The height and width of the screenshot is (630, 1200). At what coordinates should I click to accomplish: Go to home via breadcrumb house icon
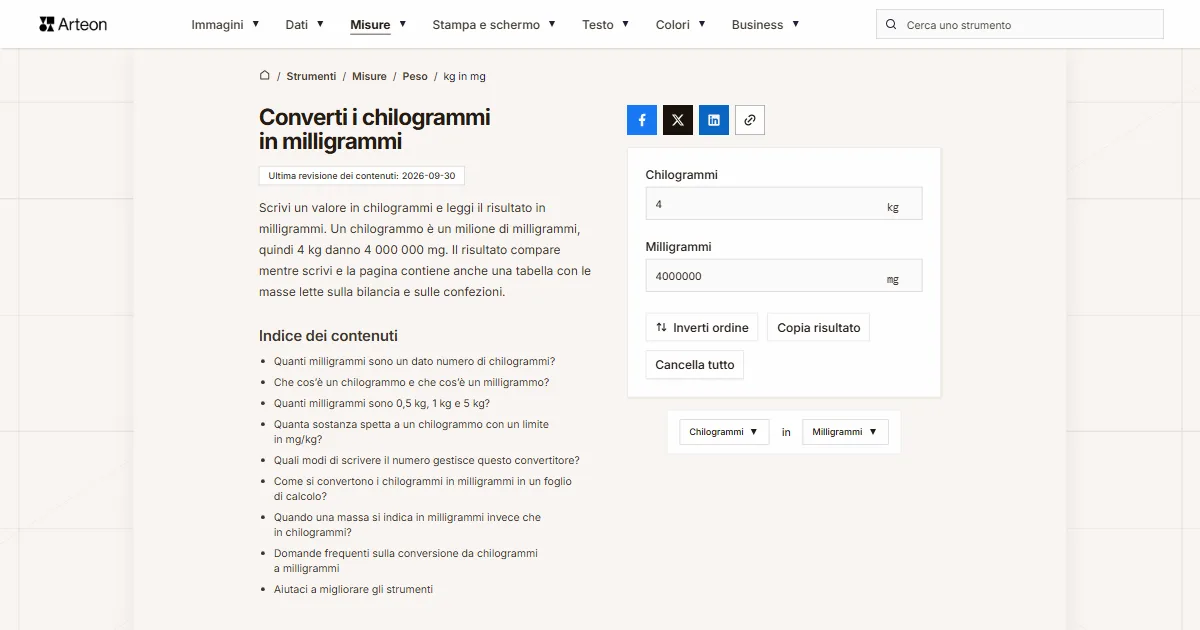(x=265, y=75)
